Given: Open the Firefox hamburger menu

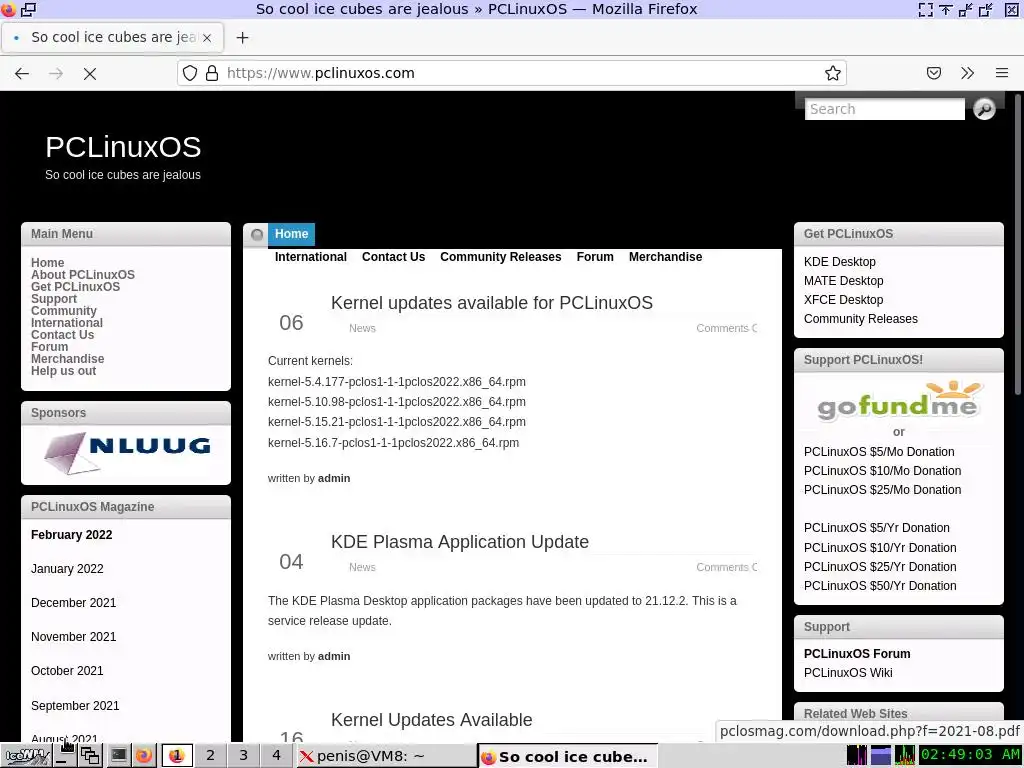Looking at the screenshot, I should [x=1002, y=73].
